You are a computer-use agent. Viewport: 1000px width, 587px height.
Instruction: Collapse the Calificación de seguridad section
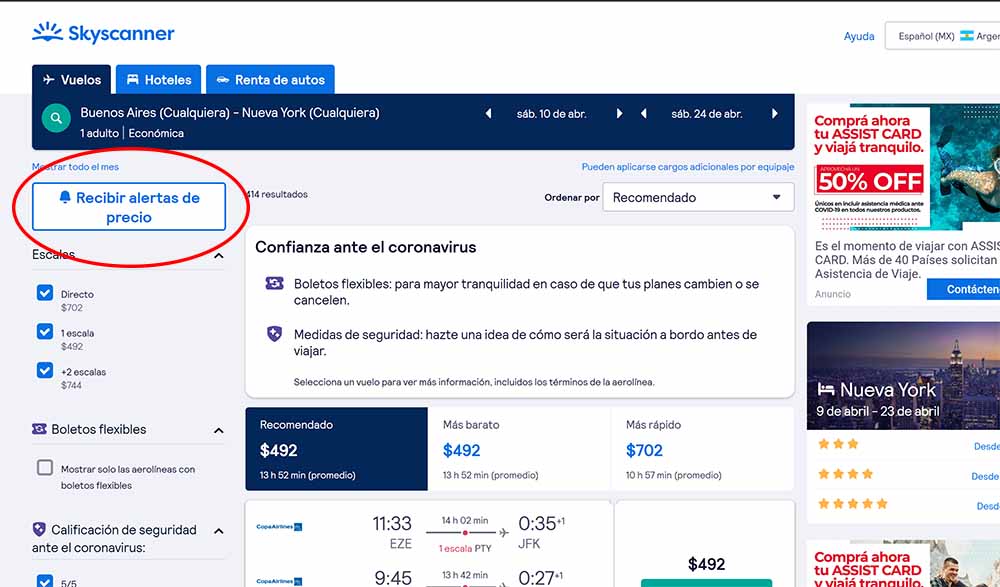[x=219, y=531]
